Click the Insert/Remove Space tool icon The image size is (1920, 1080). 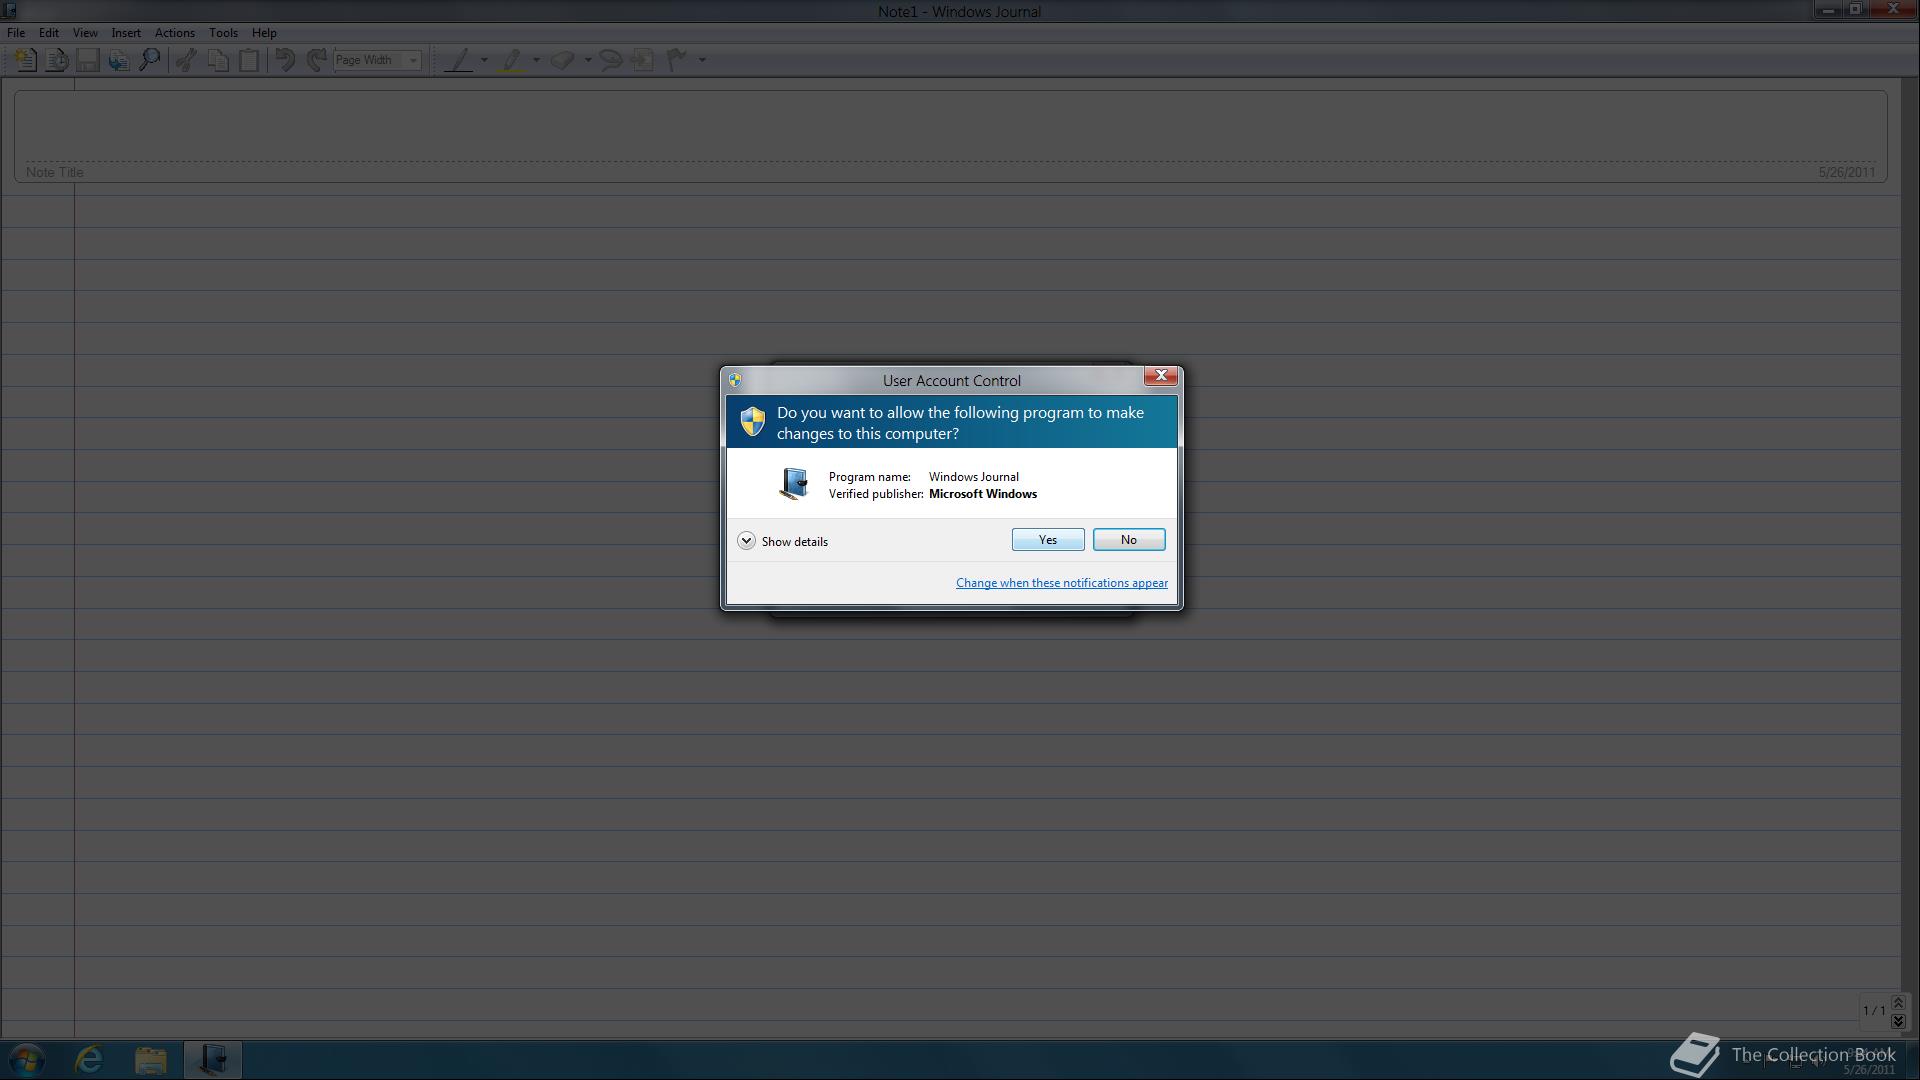tap(643, 60)
